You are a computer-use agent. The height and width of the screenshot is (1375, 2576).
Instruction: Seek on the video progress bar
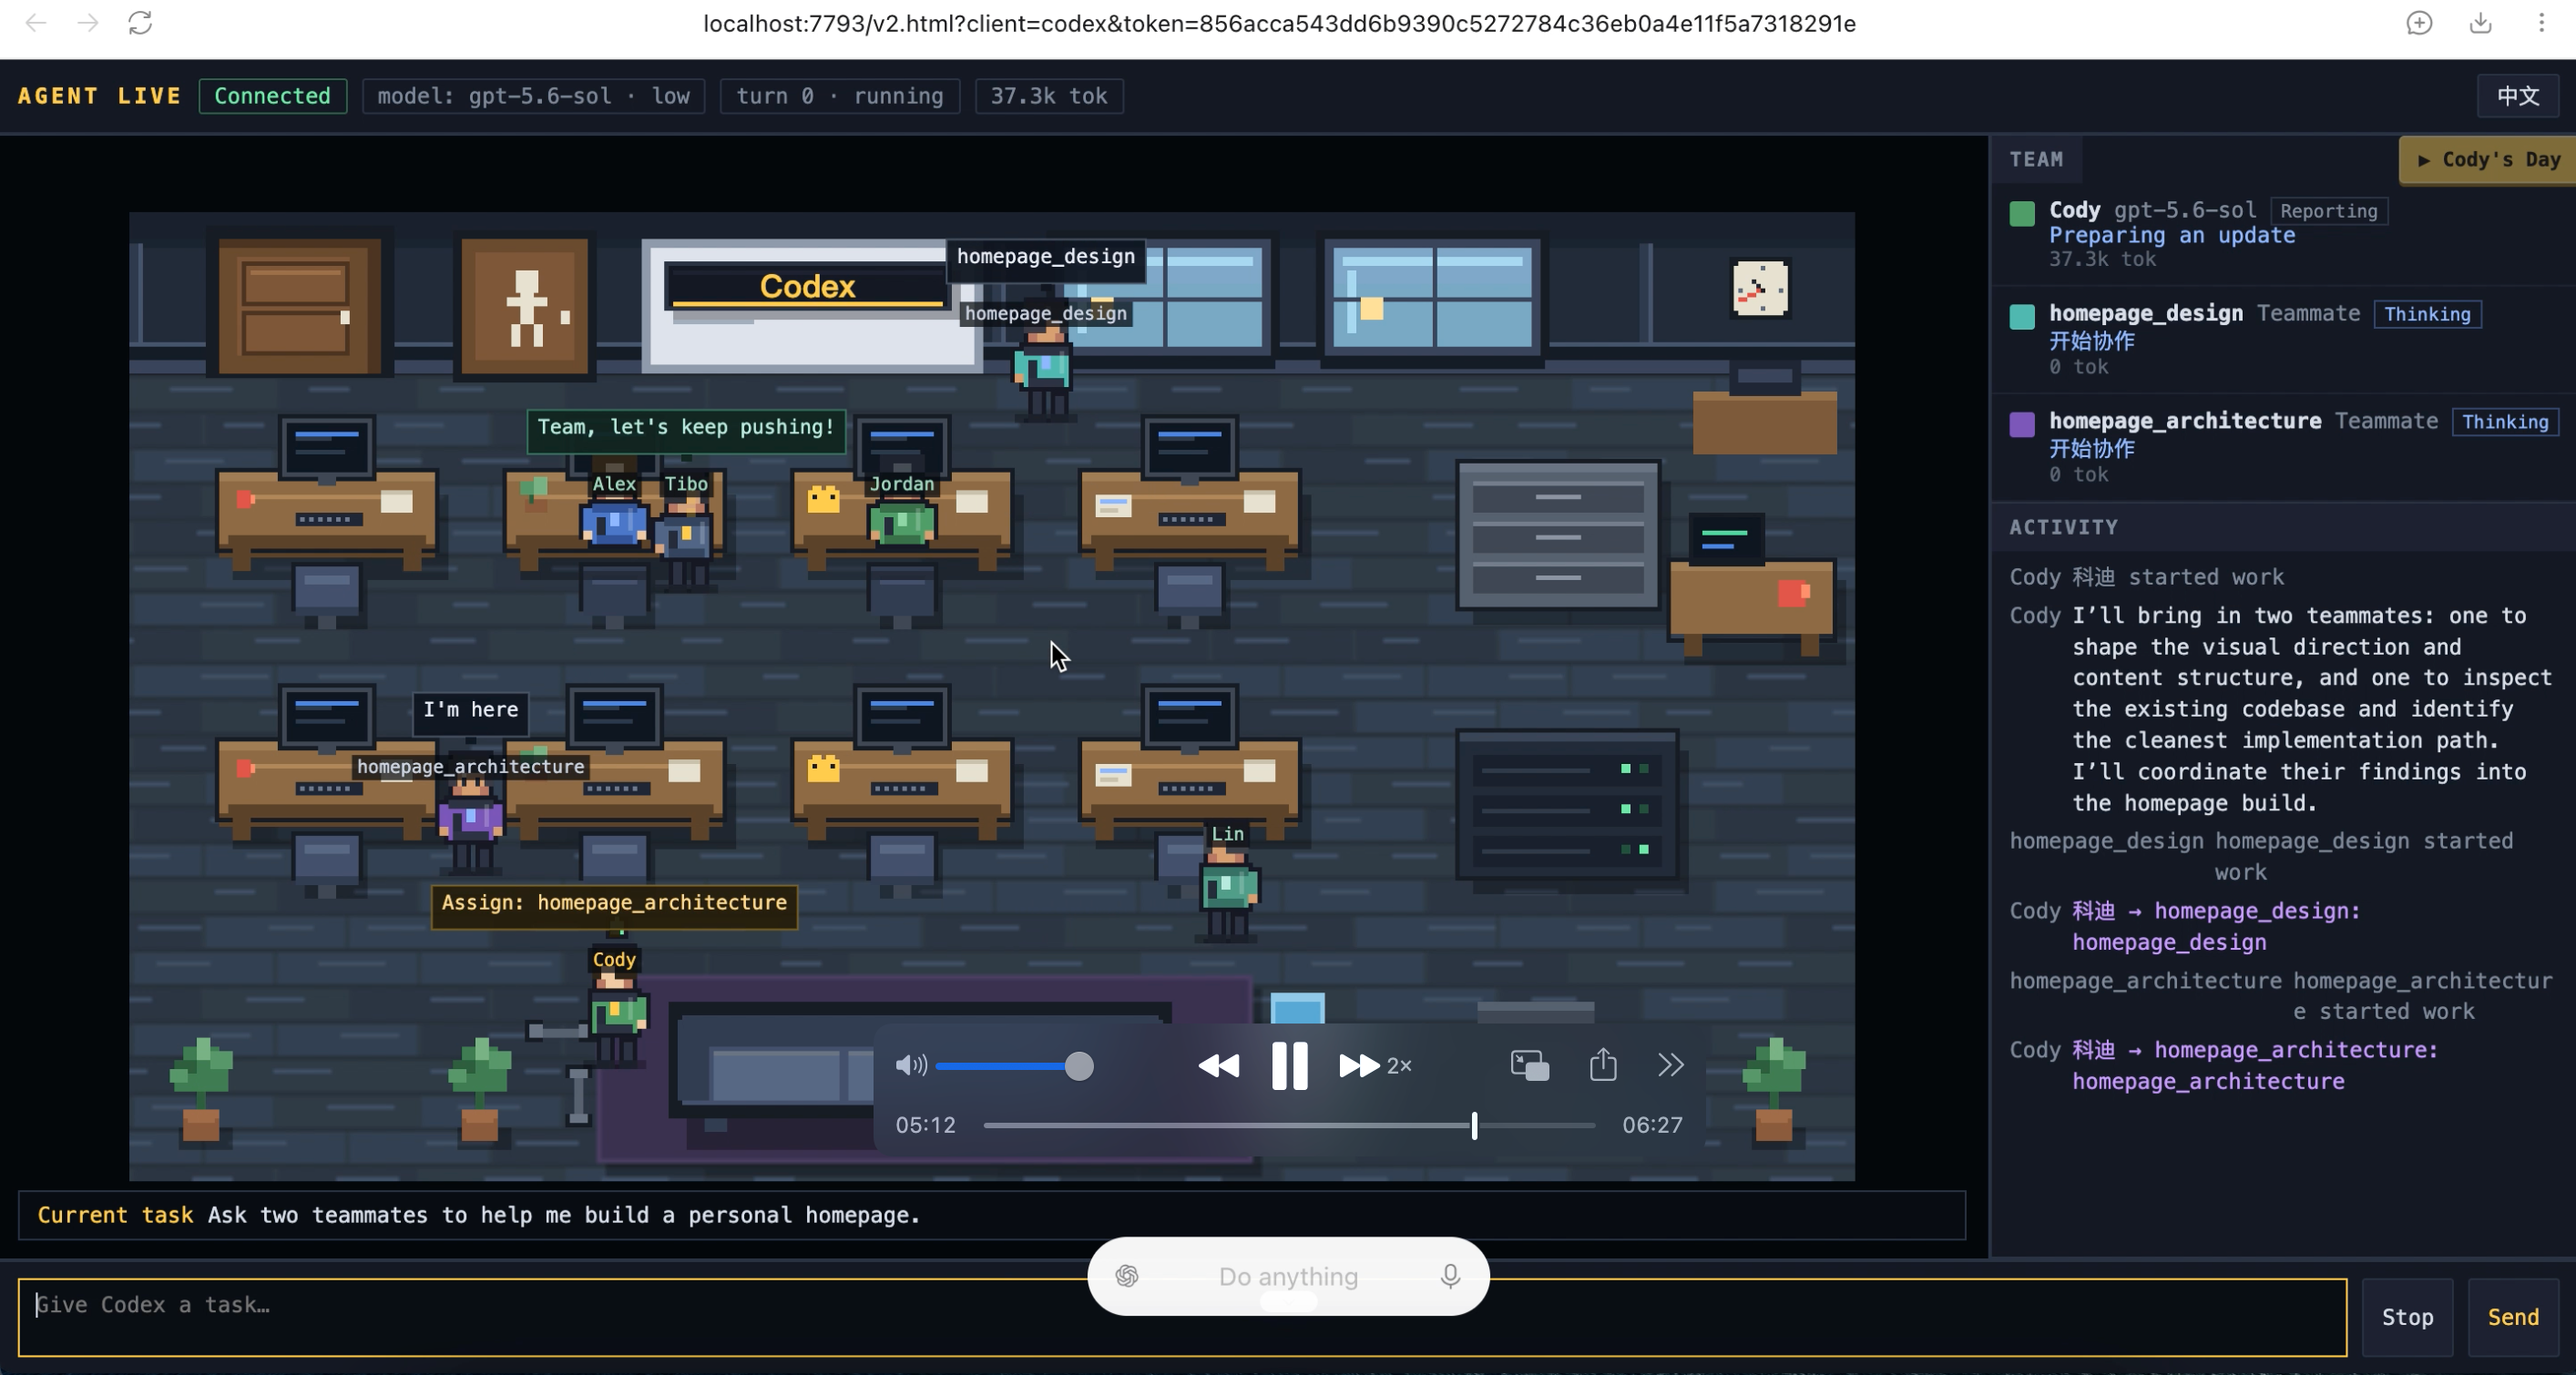click(1289, 1125)
